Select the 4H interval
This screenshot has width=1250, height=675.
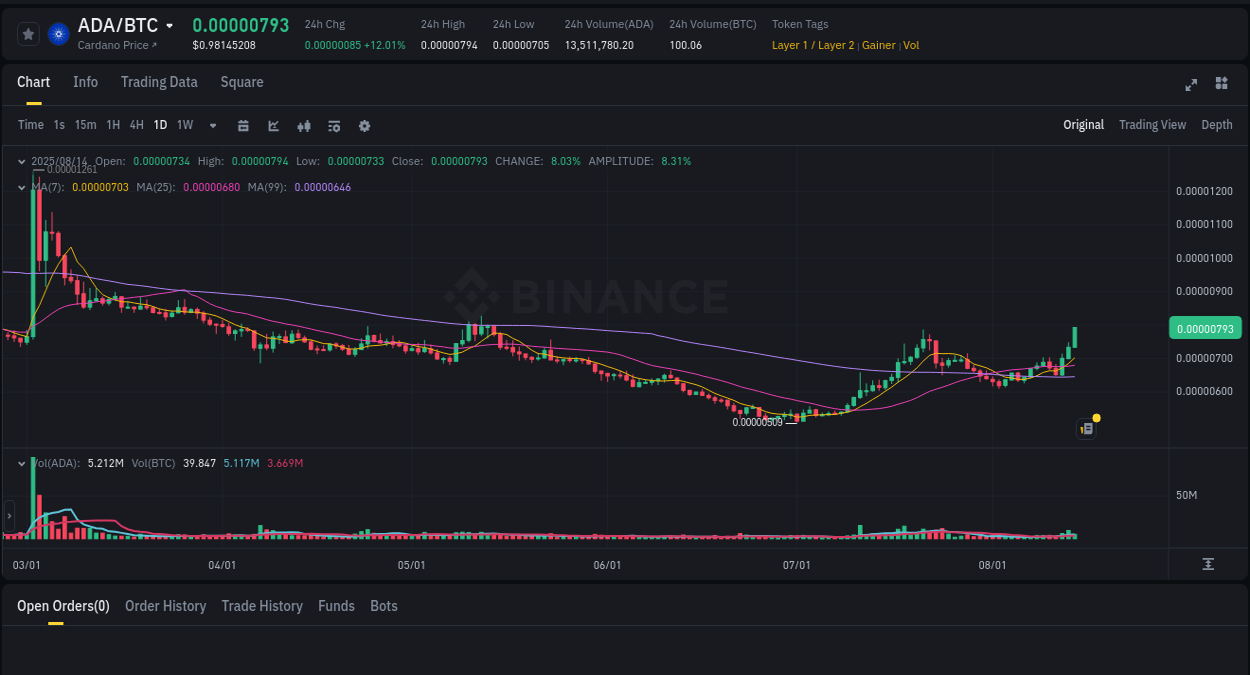pyautogui.click(x=137, y=125)
